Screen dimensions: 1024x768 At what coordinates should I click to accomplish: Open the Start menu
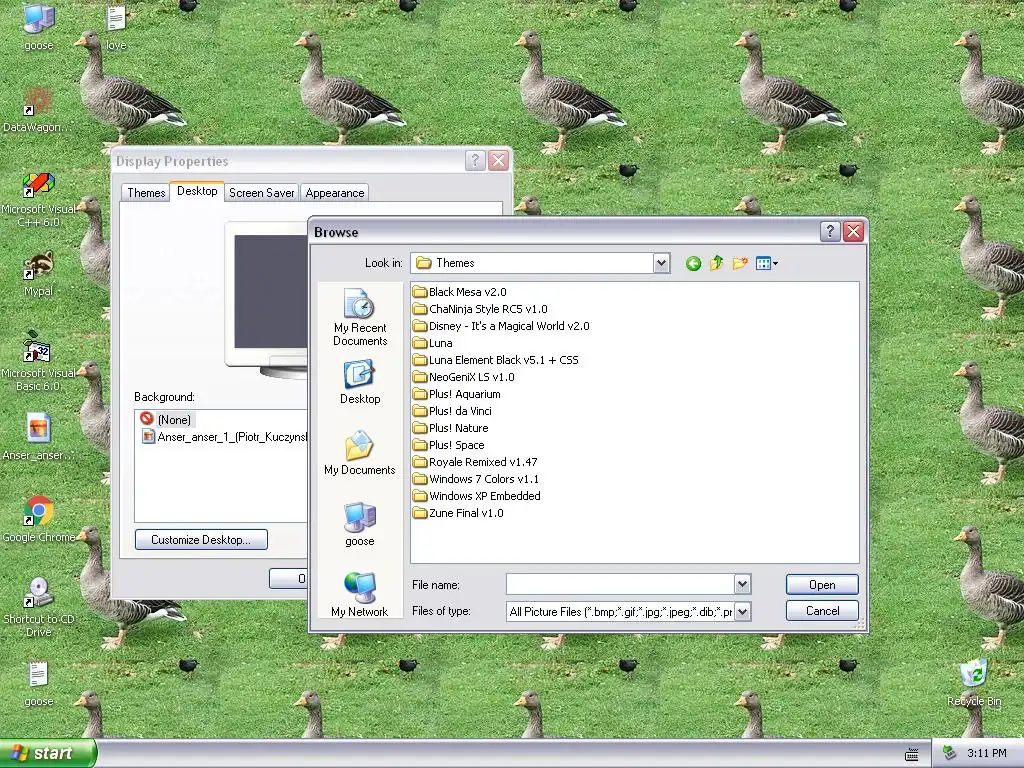48,753
